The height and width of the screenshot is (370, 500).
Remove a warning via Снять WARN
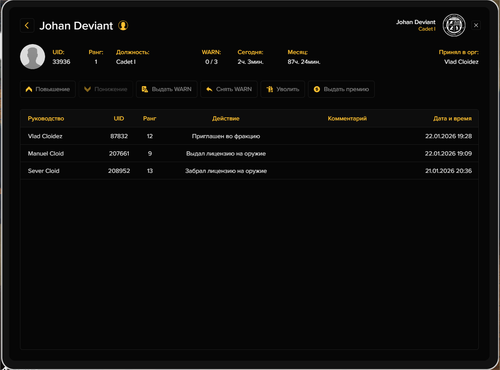click(229, 89)
